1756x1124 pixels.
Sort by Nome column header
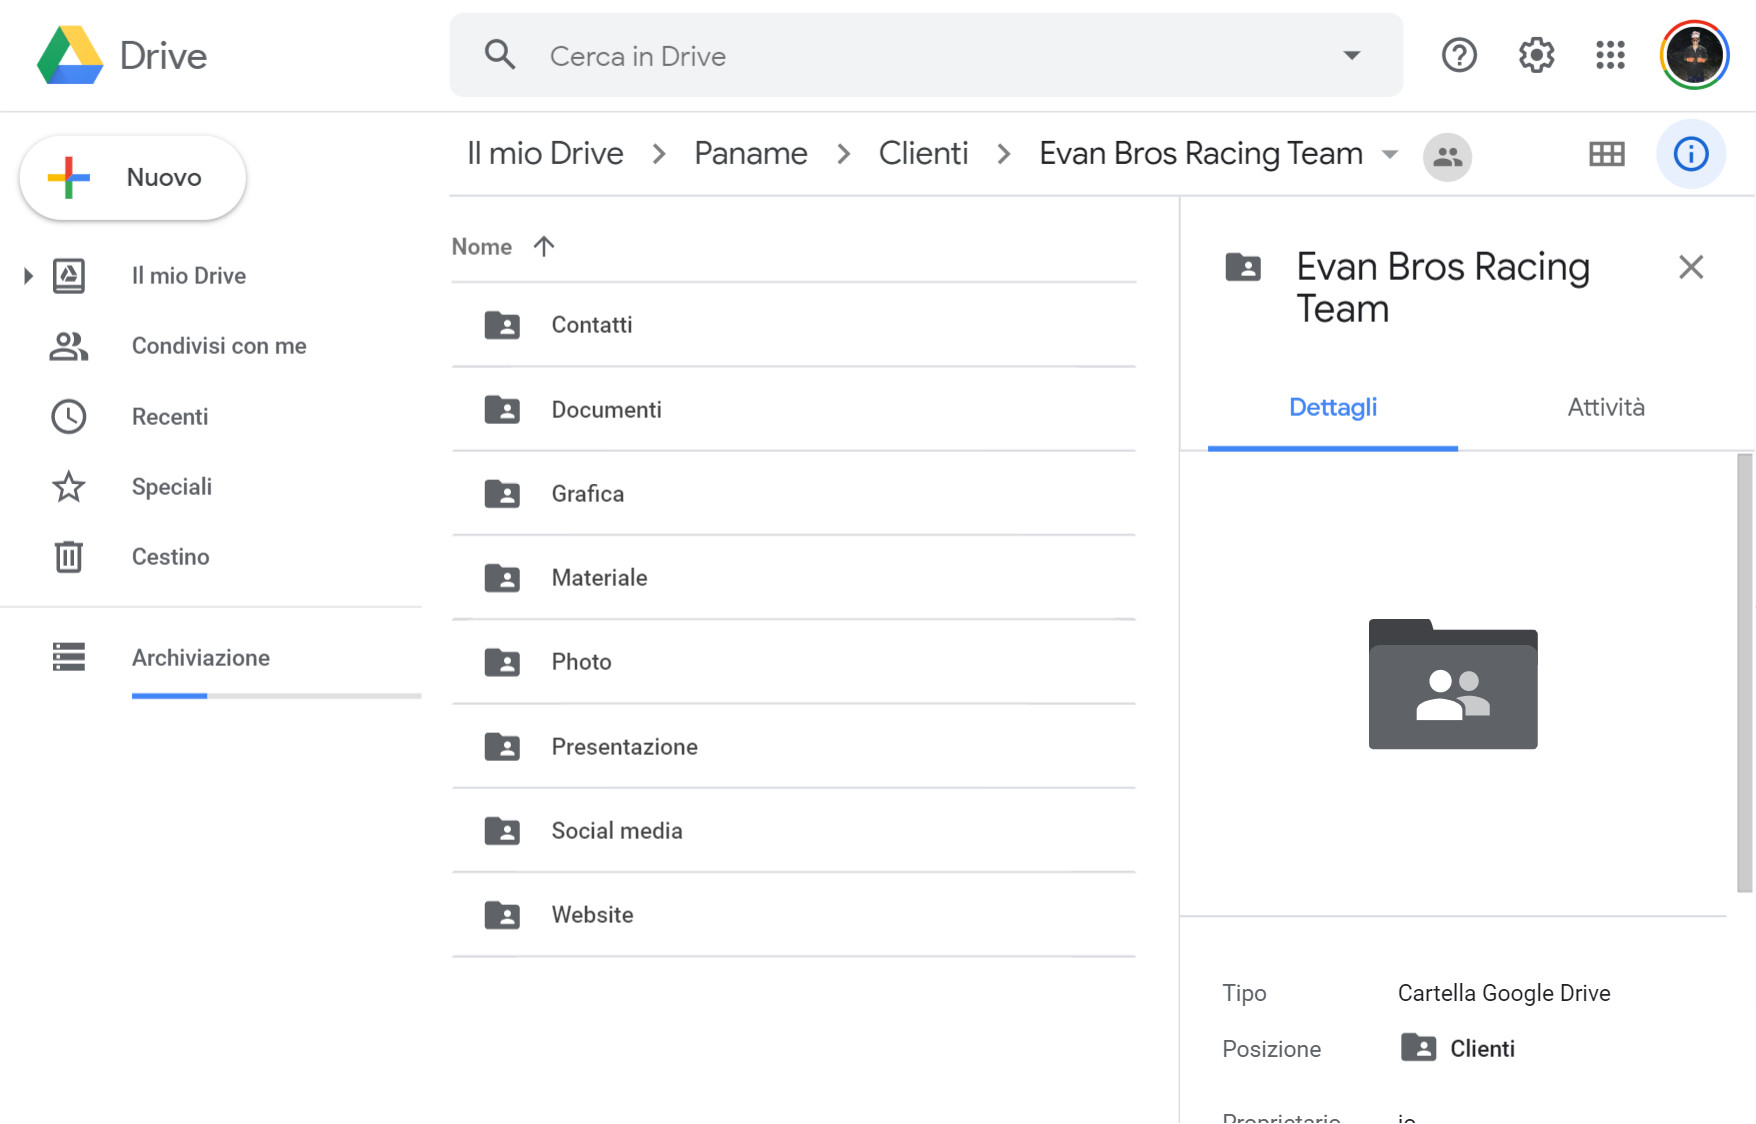[x=482, y=247]
